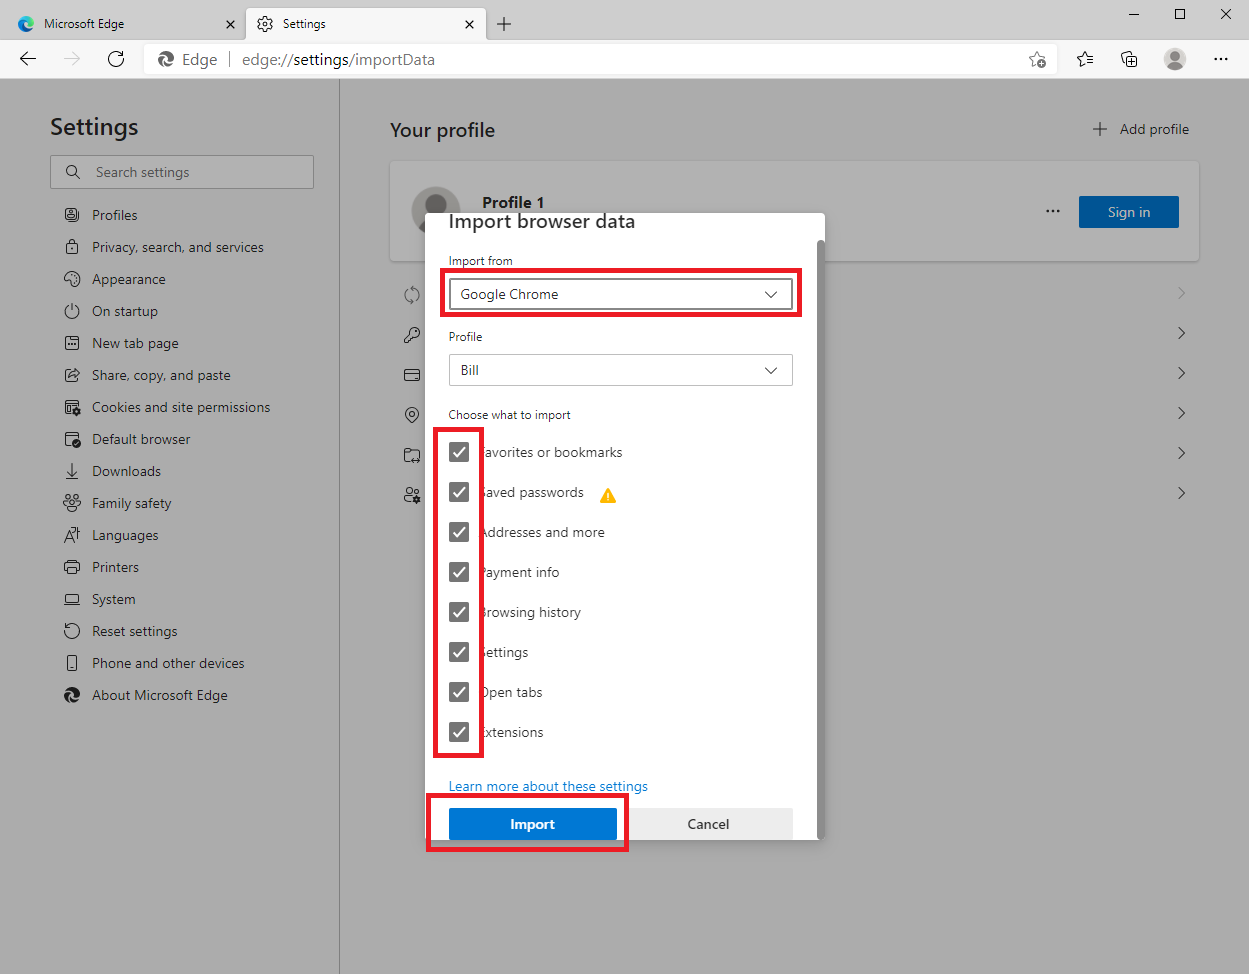Open Privacy, search, and services settings

pos(178,247)
